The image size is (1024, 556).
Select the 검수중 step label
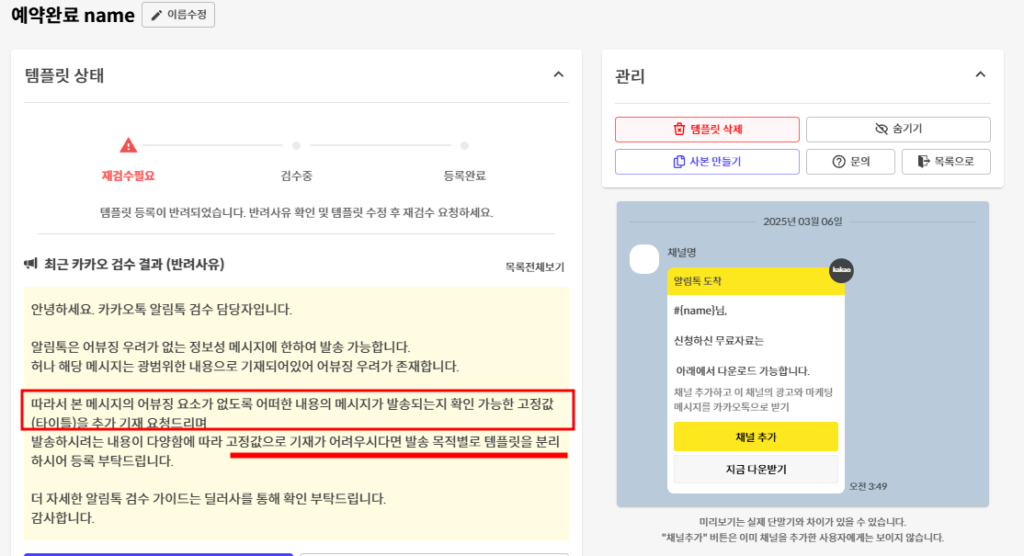tap(296, 176)
